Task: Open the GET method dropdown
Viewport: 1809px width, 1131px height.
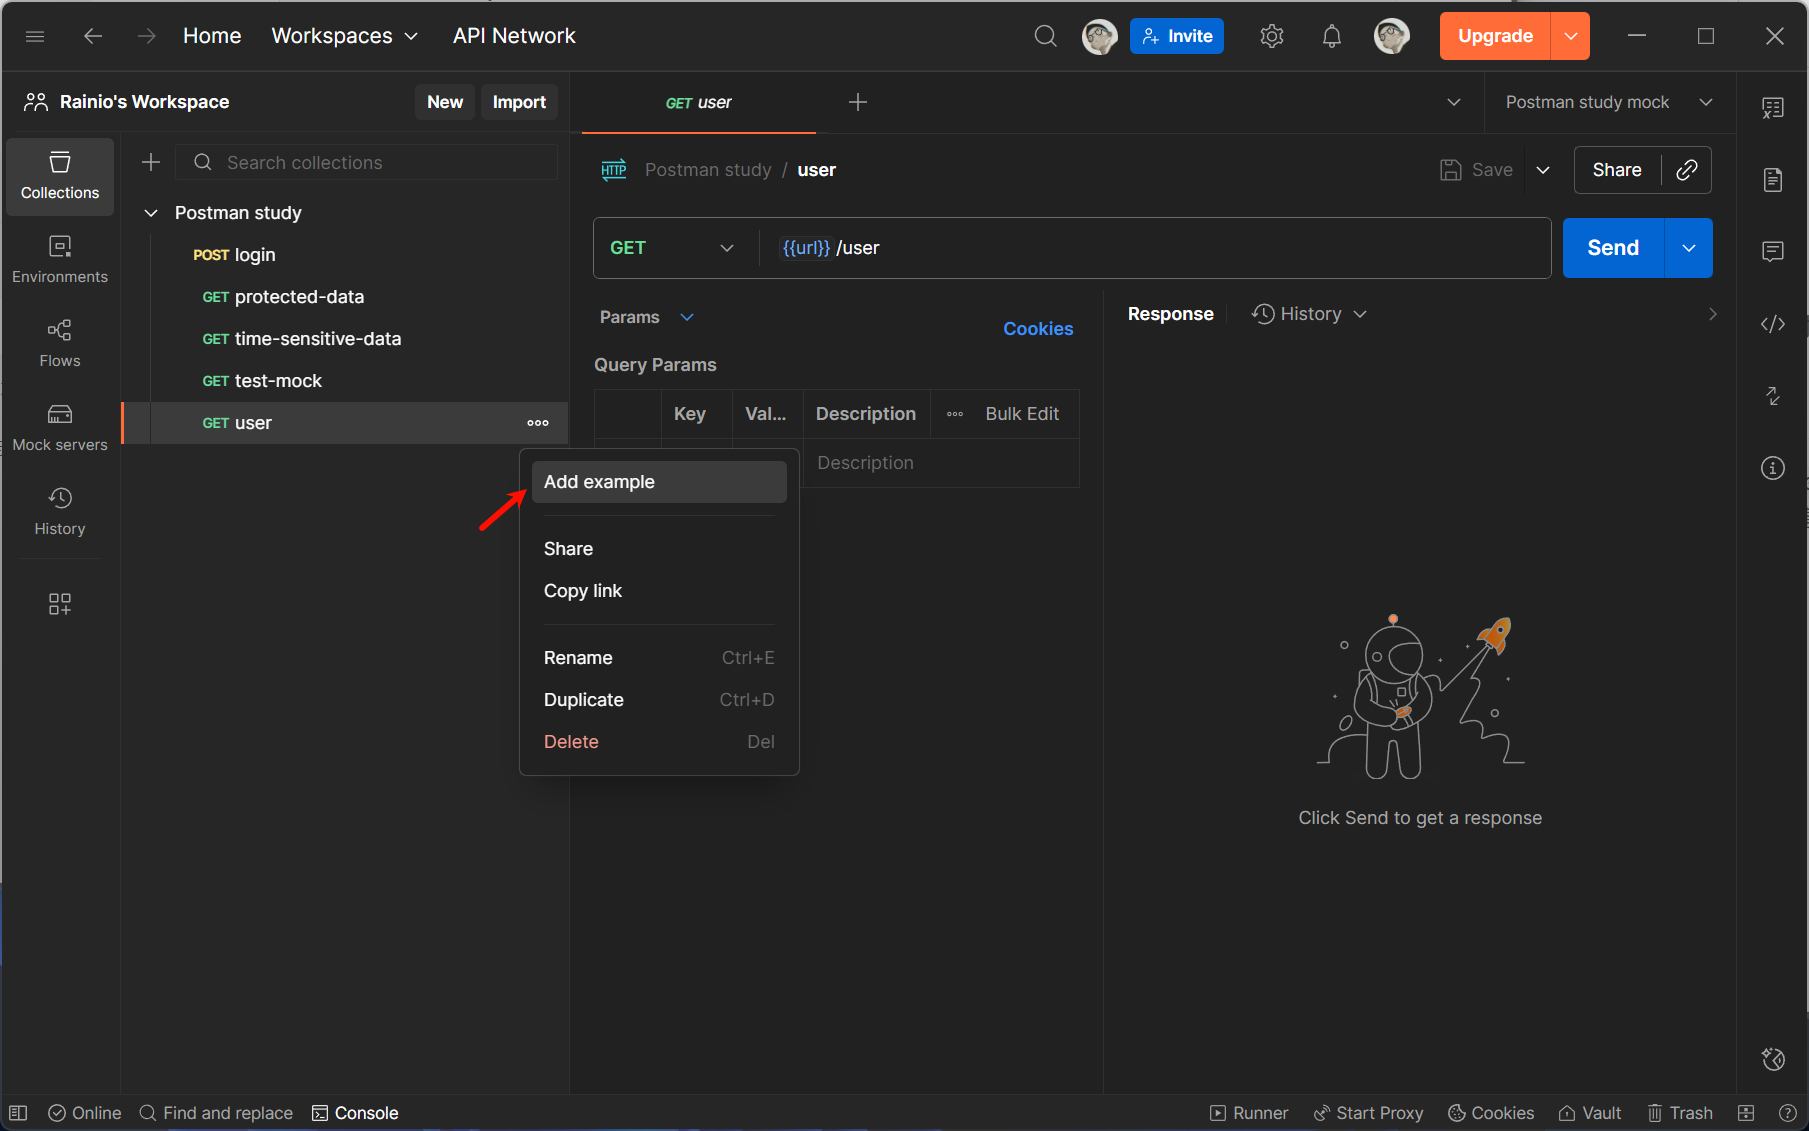Action: pyautogui.click(x=672, y=248)
